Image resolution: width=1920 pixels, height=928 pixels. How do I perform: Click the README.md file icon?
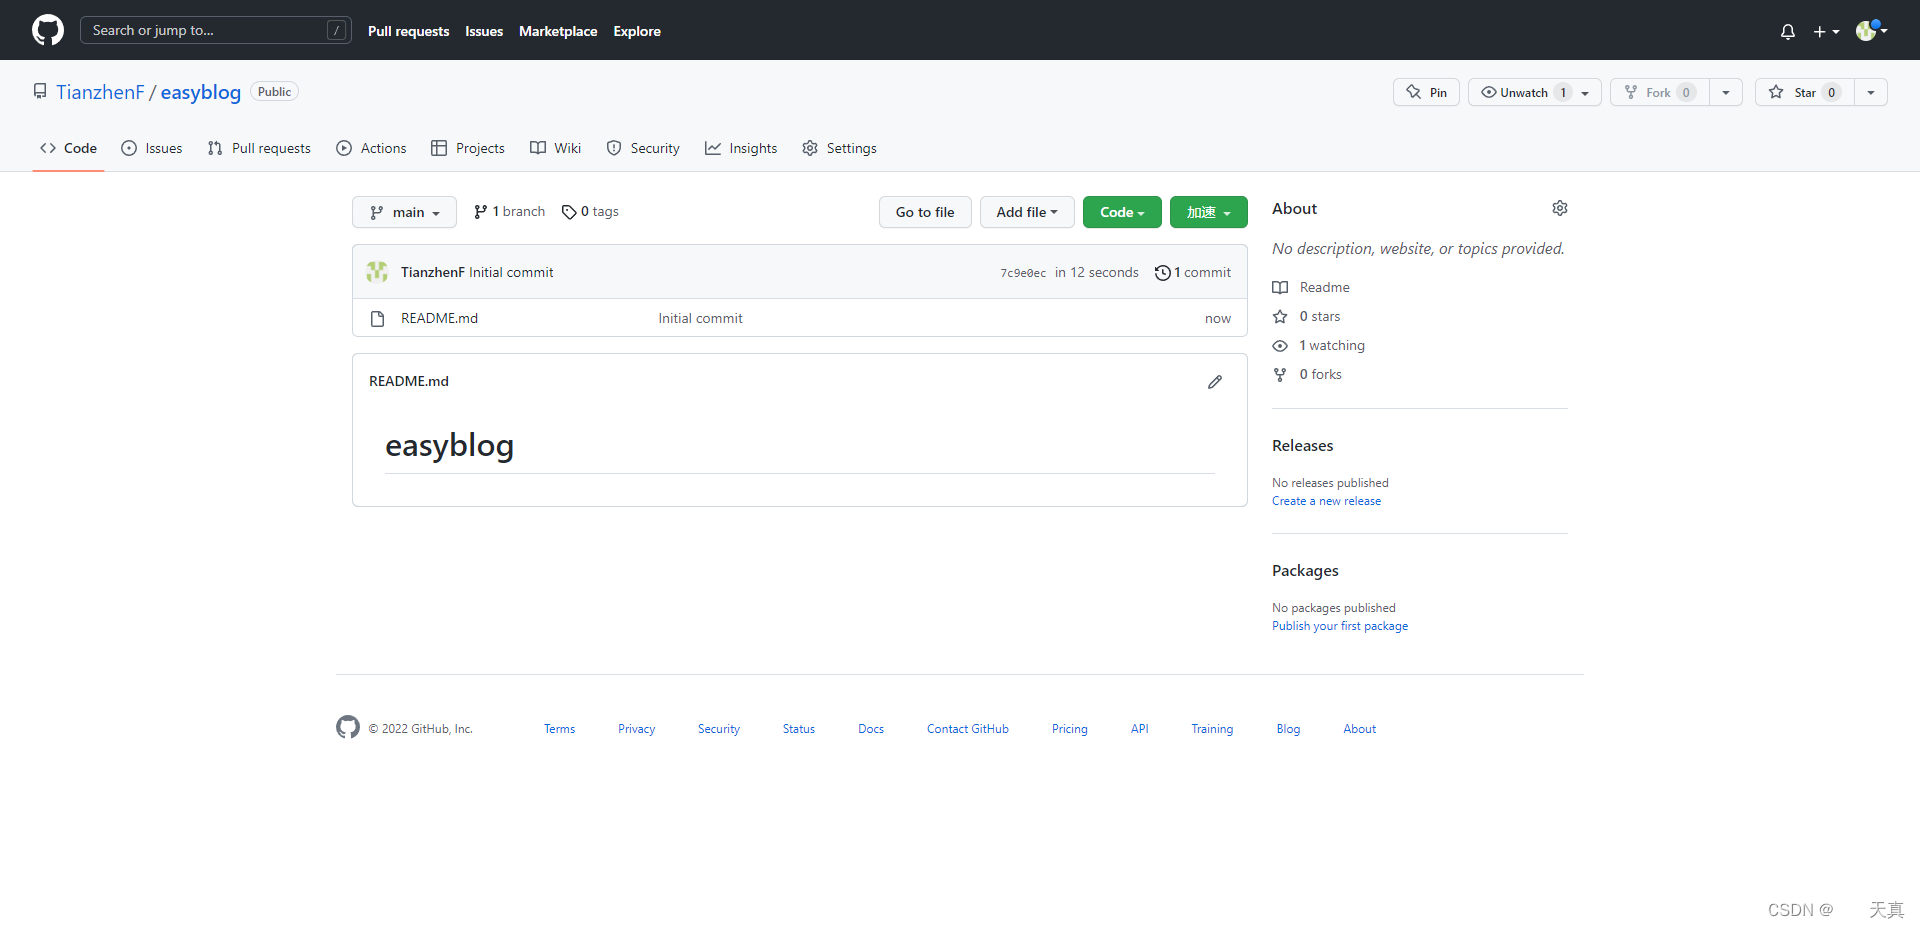[x=377, y=319]
